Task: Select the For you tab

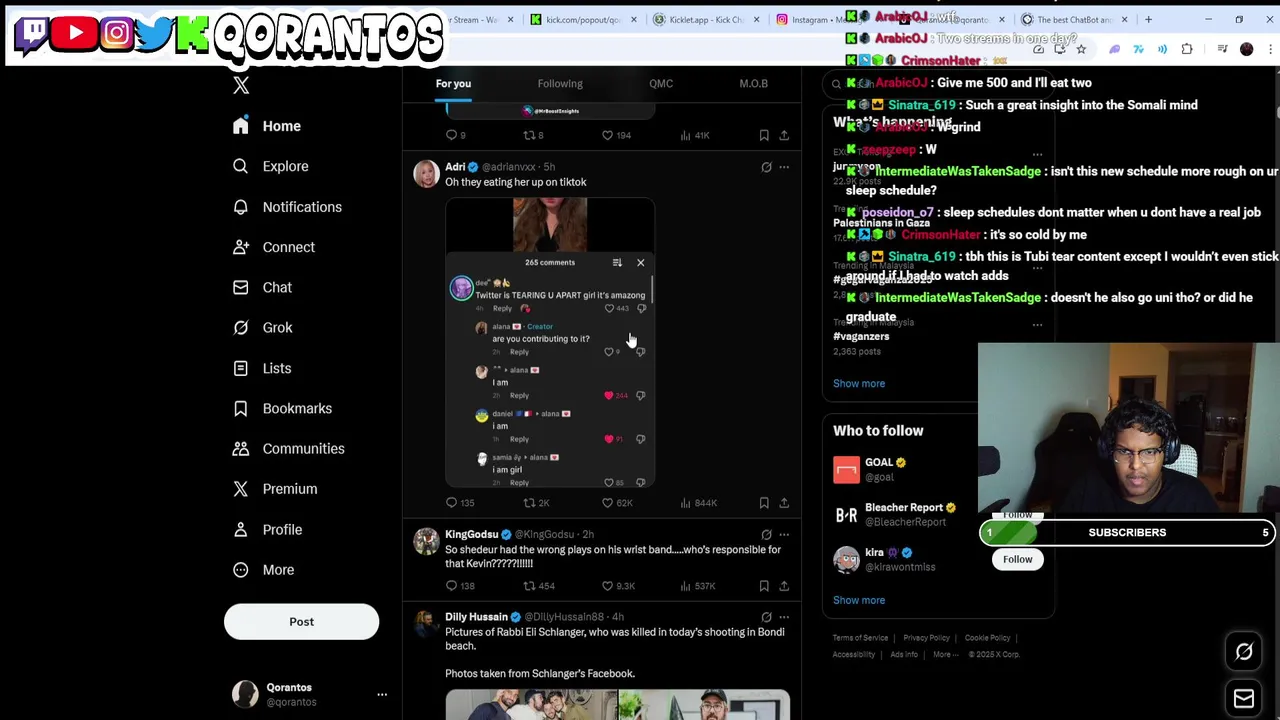Action: 453,84
